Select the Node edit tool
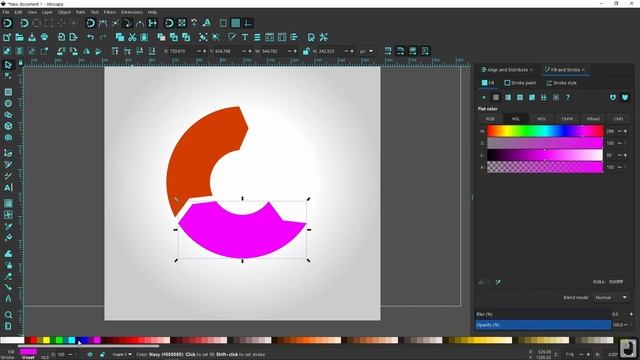The image size is (640, 360). [x=8, y=76]
